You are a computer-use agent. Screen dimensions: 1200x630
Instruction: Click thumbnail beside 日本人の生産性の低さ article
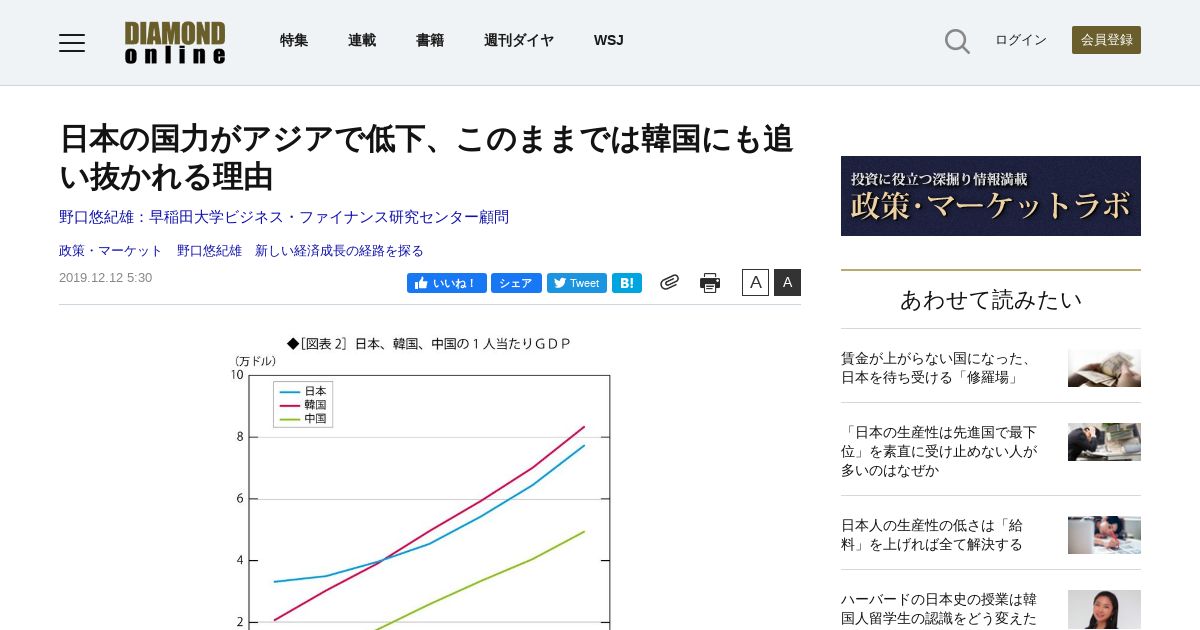pos(1104,535)
